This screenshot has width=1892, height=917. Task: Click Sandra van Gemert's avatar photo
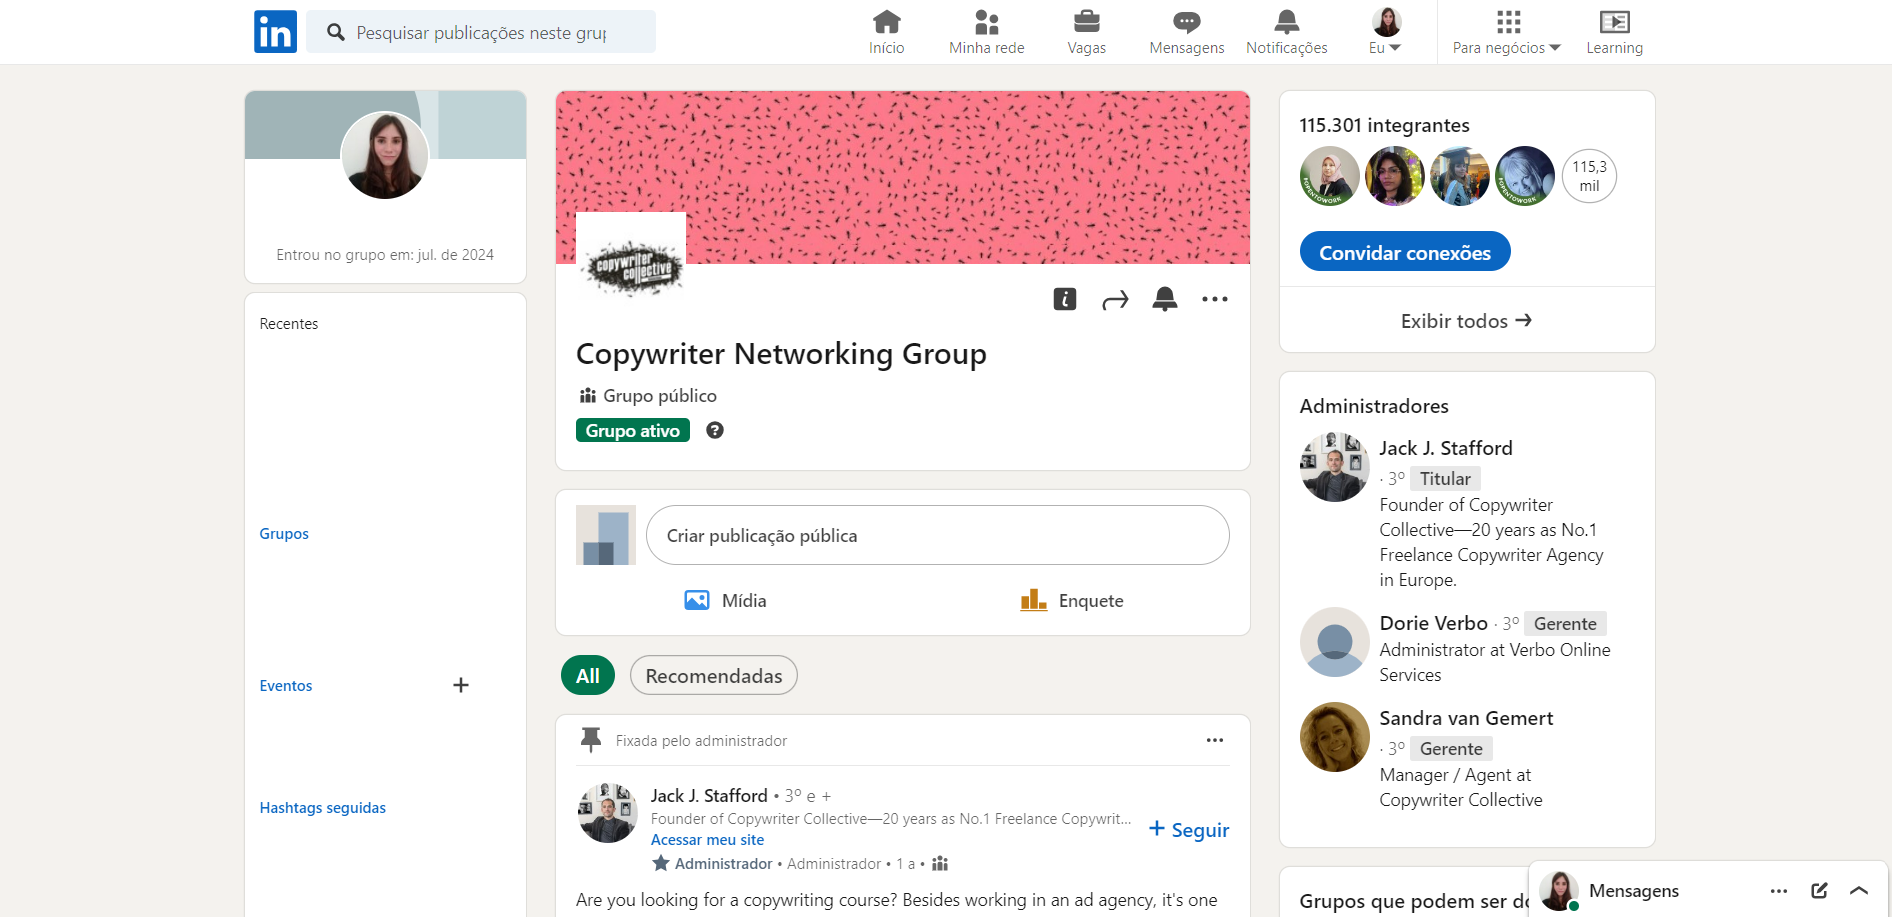pyautogui.click(x=1335, y=737)
